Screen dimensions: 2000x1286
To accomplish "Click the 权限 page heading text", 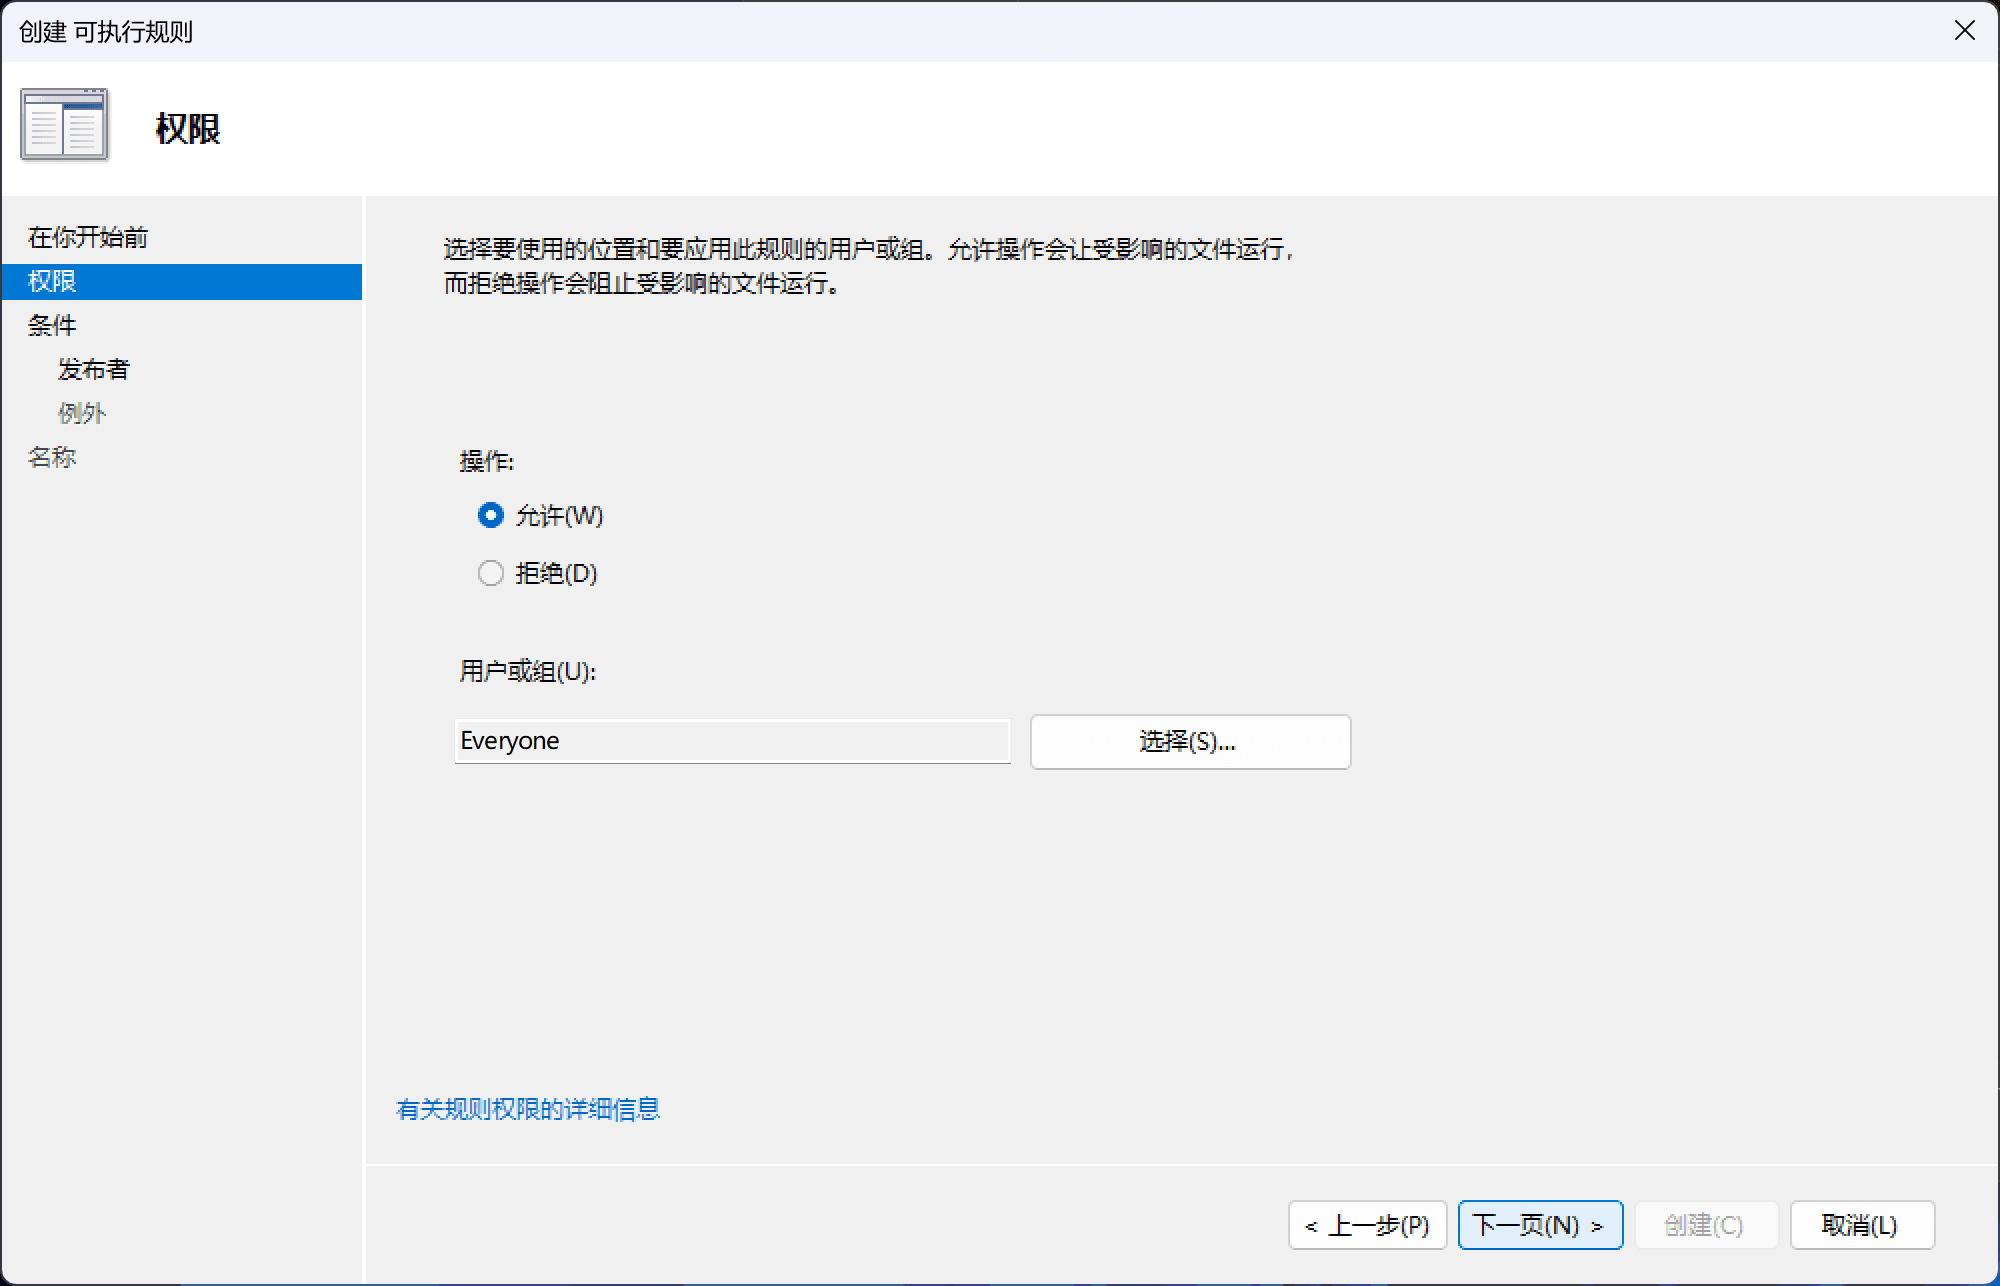I will click(x=188, y=129).
